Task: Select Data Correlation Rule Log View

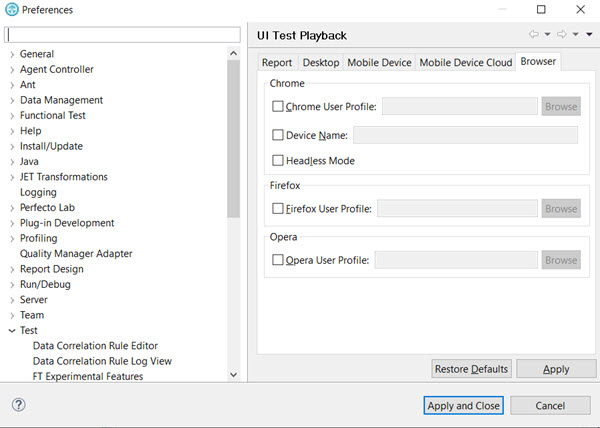Action: (102, 361)
